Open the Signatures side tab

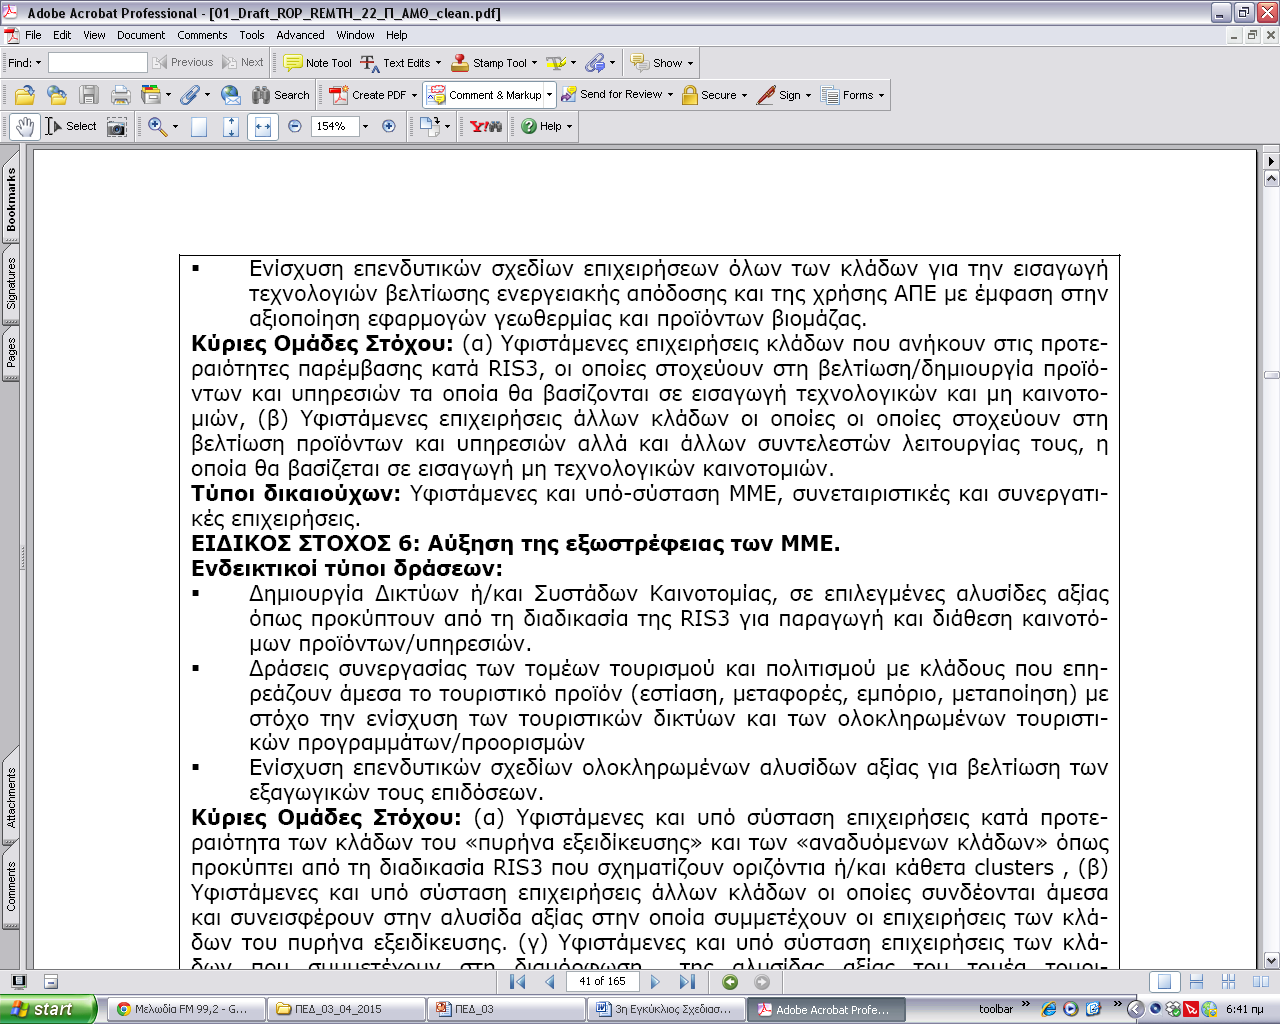11,284
